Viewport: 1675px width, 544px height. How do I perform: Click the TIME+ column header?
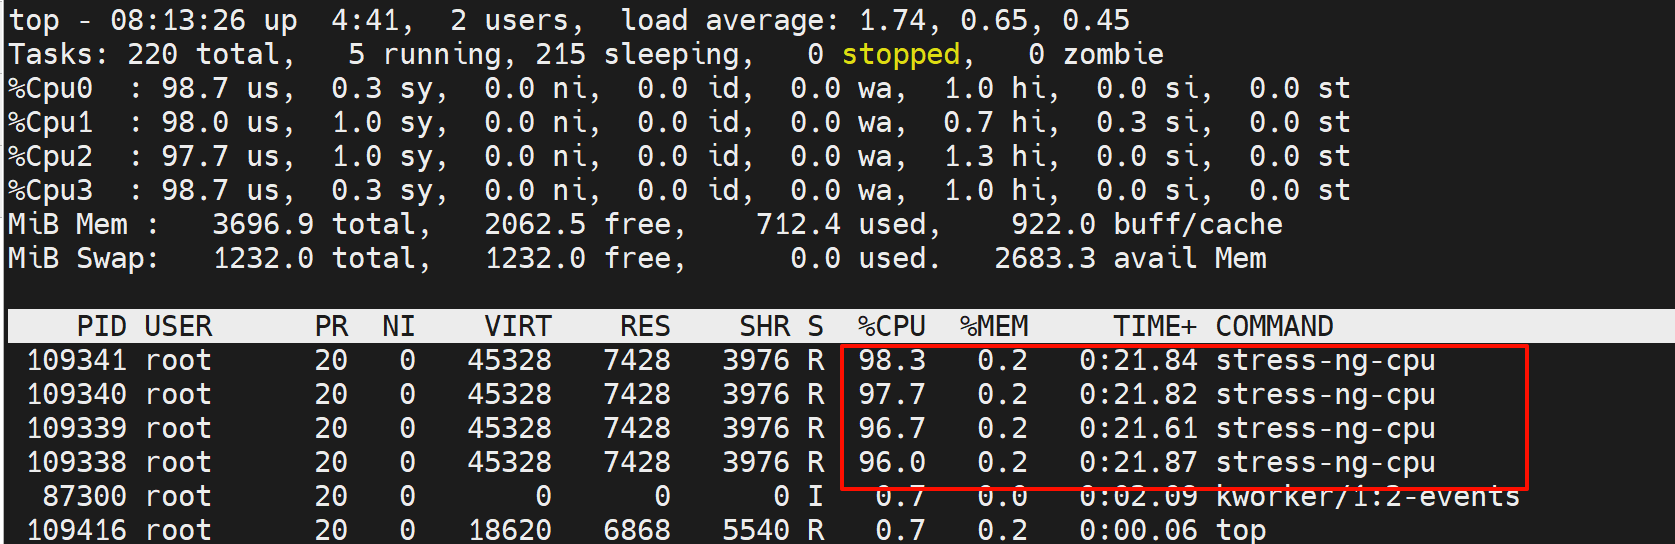[1154, 326]
